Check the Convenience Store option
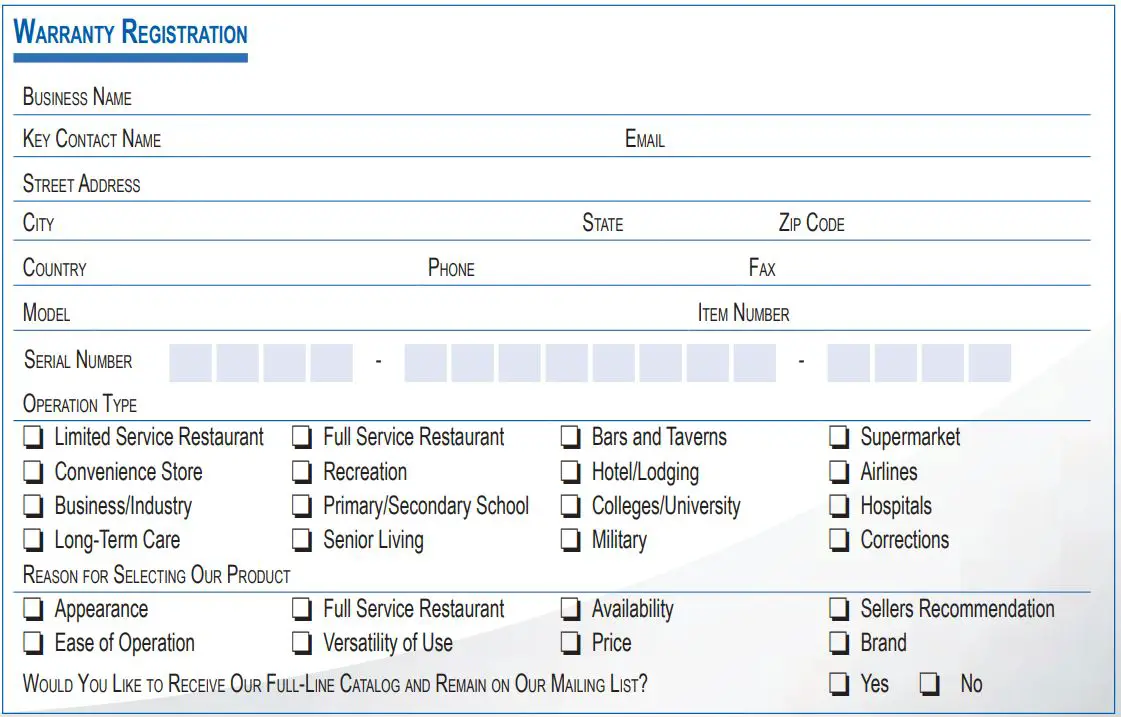The width and height of the screenshot is (1121, 717). (34, 472)
